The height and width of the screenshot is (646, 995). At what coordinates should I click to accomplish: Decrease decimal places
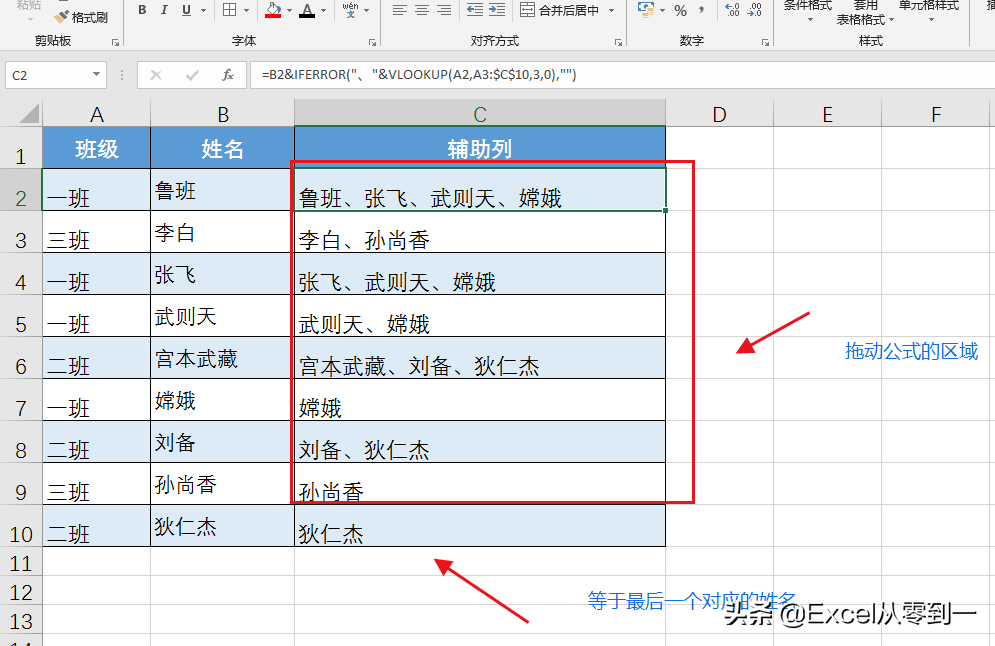[x=754, y=10]
